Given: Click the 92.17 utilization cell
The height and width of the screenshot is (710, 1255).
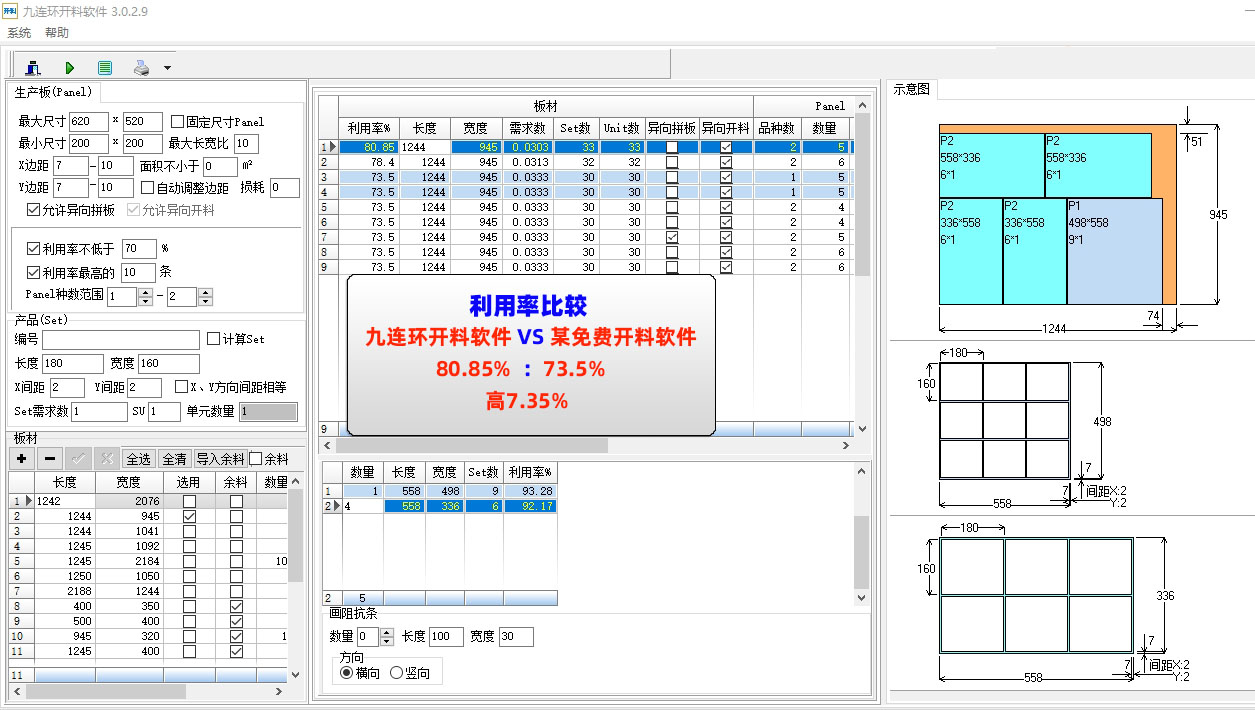Looking at the screenshot, I should point(529,506).
